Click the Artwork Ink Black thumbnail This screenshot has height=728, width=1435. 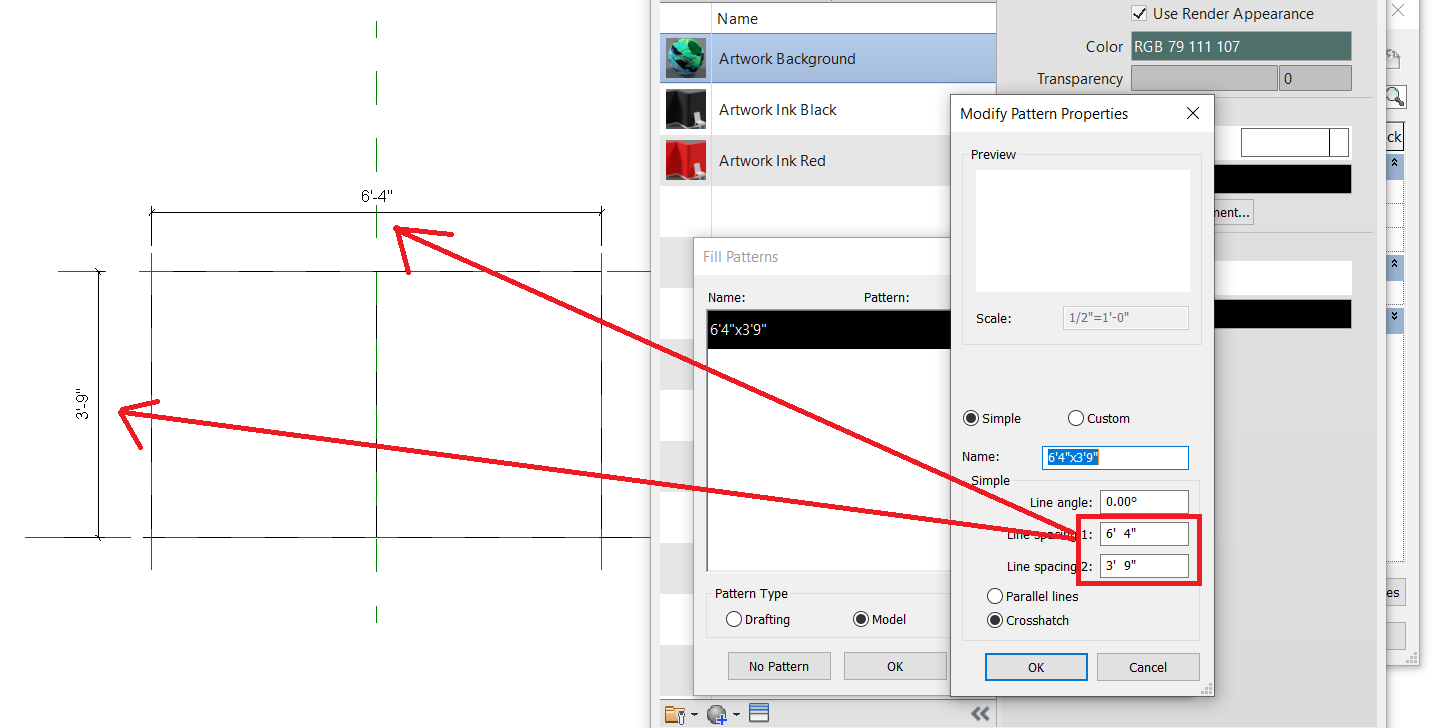pyautogui.click(x=686, y=109)
